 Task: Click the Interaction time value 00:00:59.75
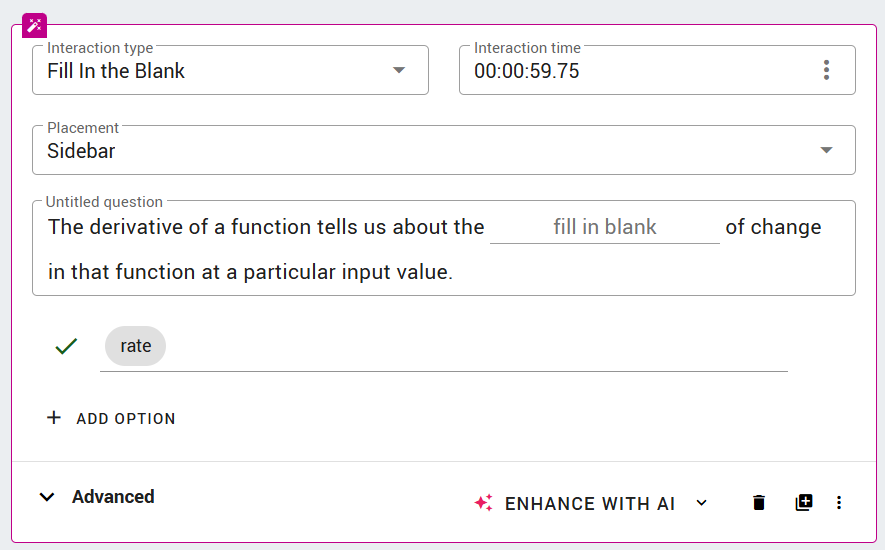(x=527, y=71)
